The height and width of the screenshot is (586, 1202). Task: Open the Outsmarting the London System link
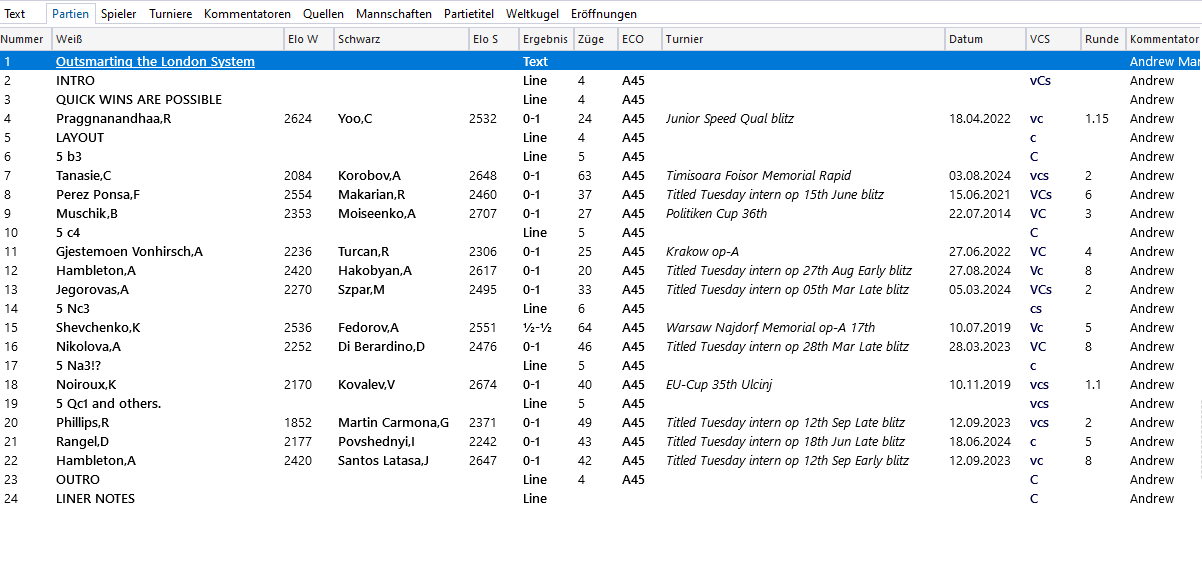click(x=155, y=62)
